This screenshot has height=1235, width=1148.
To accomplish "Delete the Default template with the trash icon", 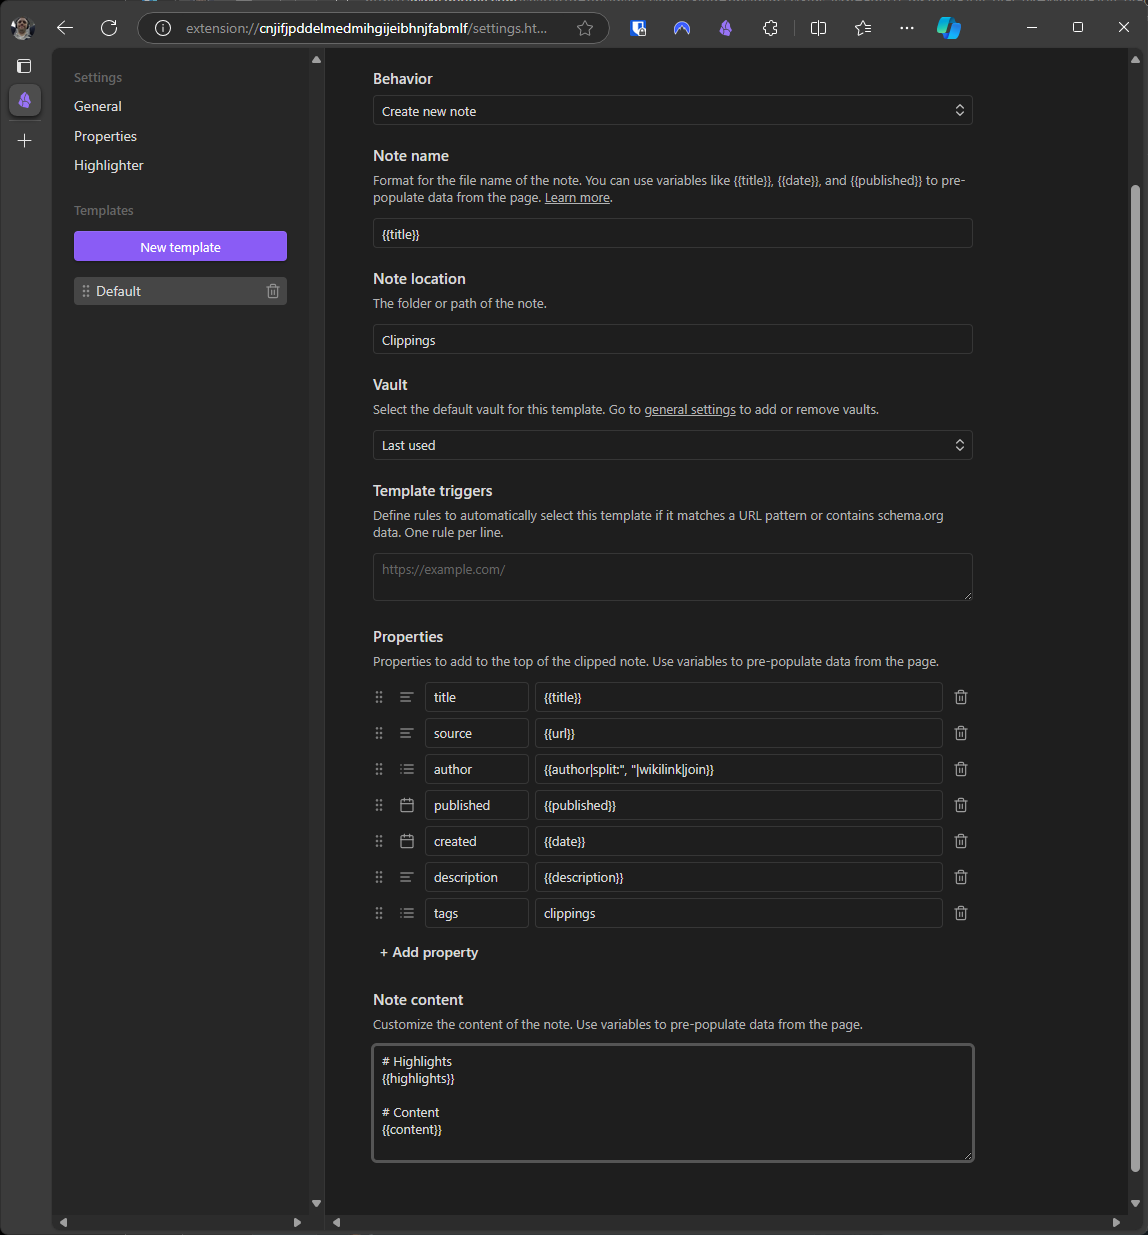I will [272, 291].
